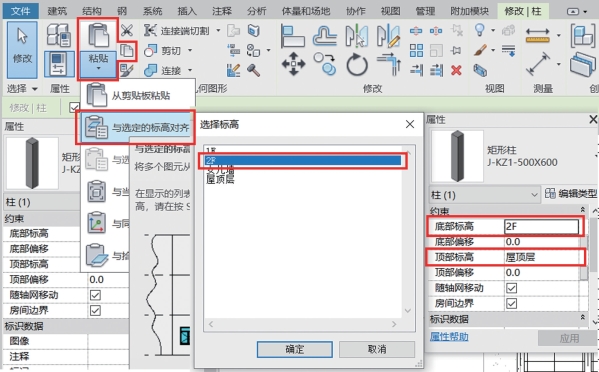Screen dimensions: 599x372
Task: Toggle 房间边界 checkbox in left properties panel
Action: pyautogui.click(x=95, y=311)
